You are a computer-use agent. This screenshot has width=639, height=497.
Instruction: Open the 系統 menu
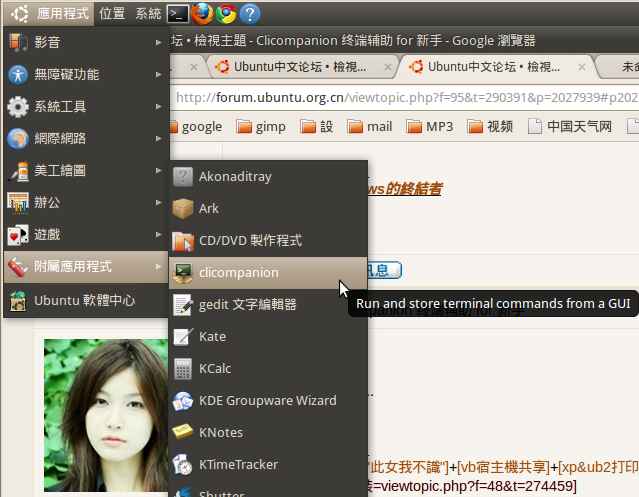click(148, 14)
